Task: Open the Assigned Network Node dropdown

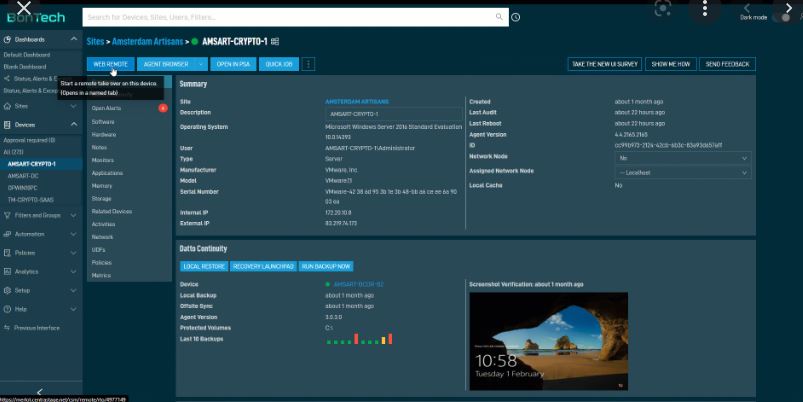Action: pyautogui.click(x=683, y=173)
